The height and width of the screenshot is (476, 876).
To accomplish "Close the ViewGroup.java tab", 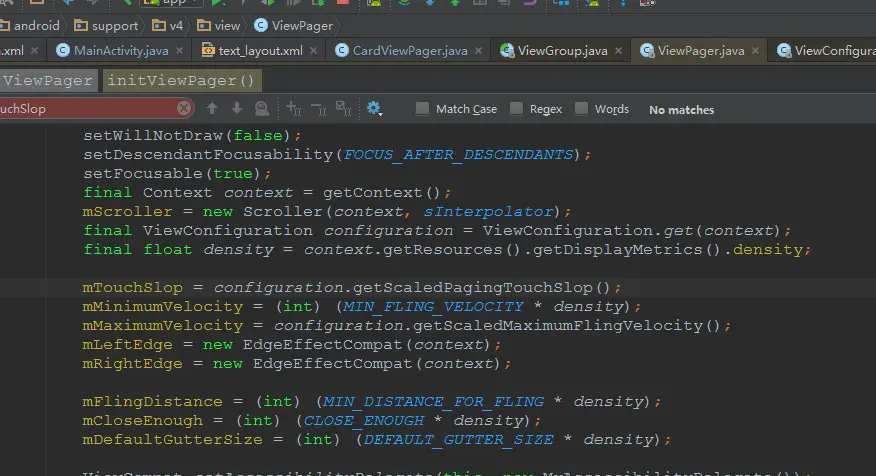I will (618, 51).
